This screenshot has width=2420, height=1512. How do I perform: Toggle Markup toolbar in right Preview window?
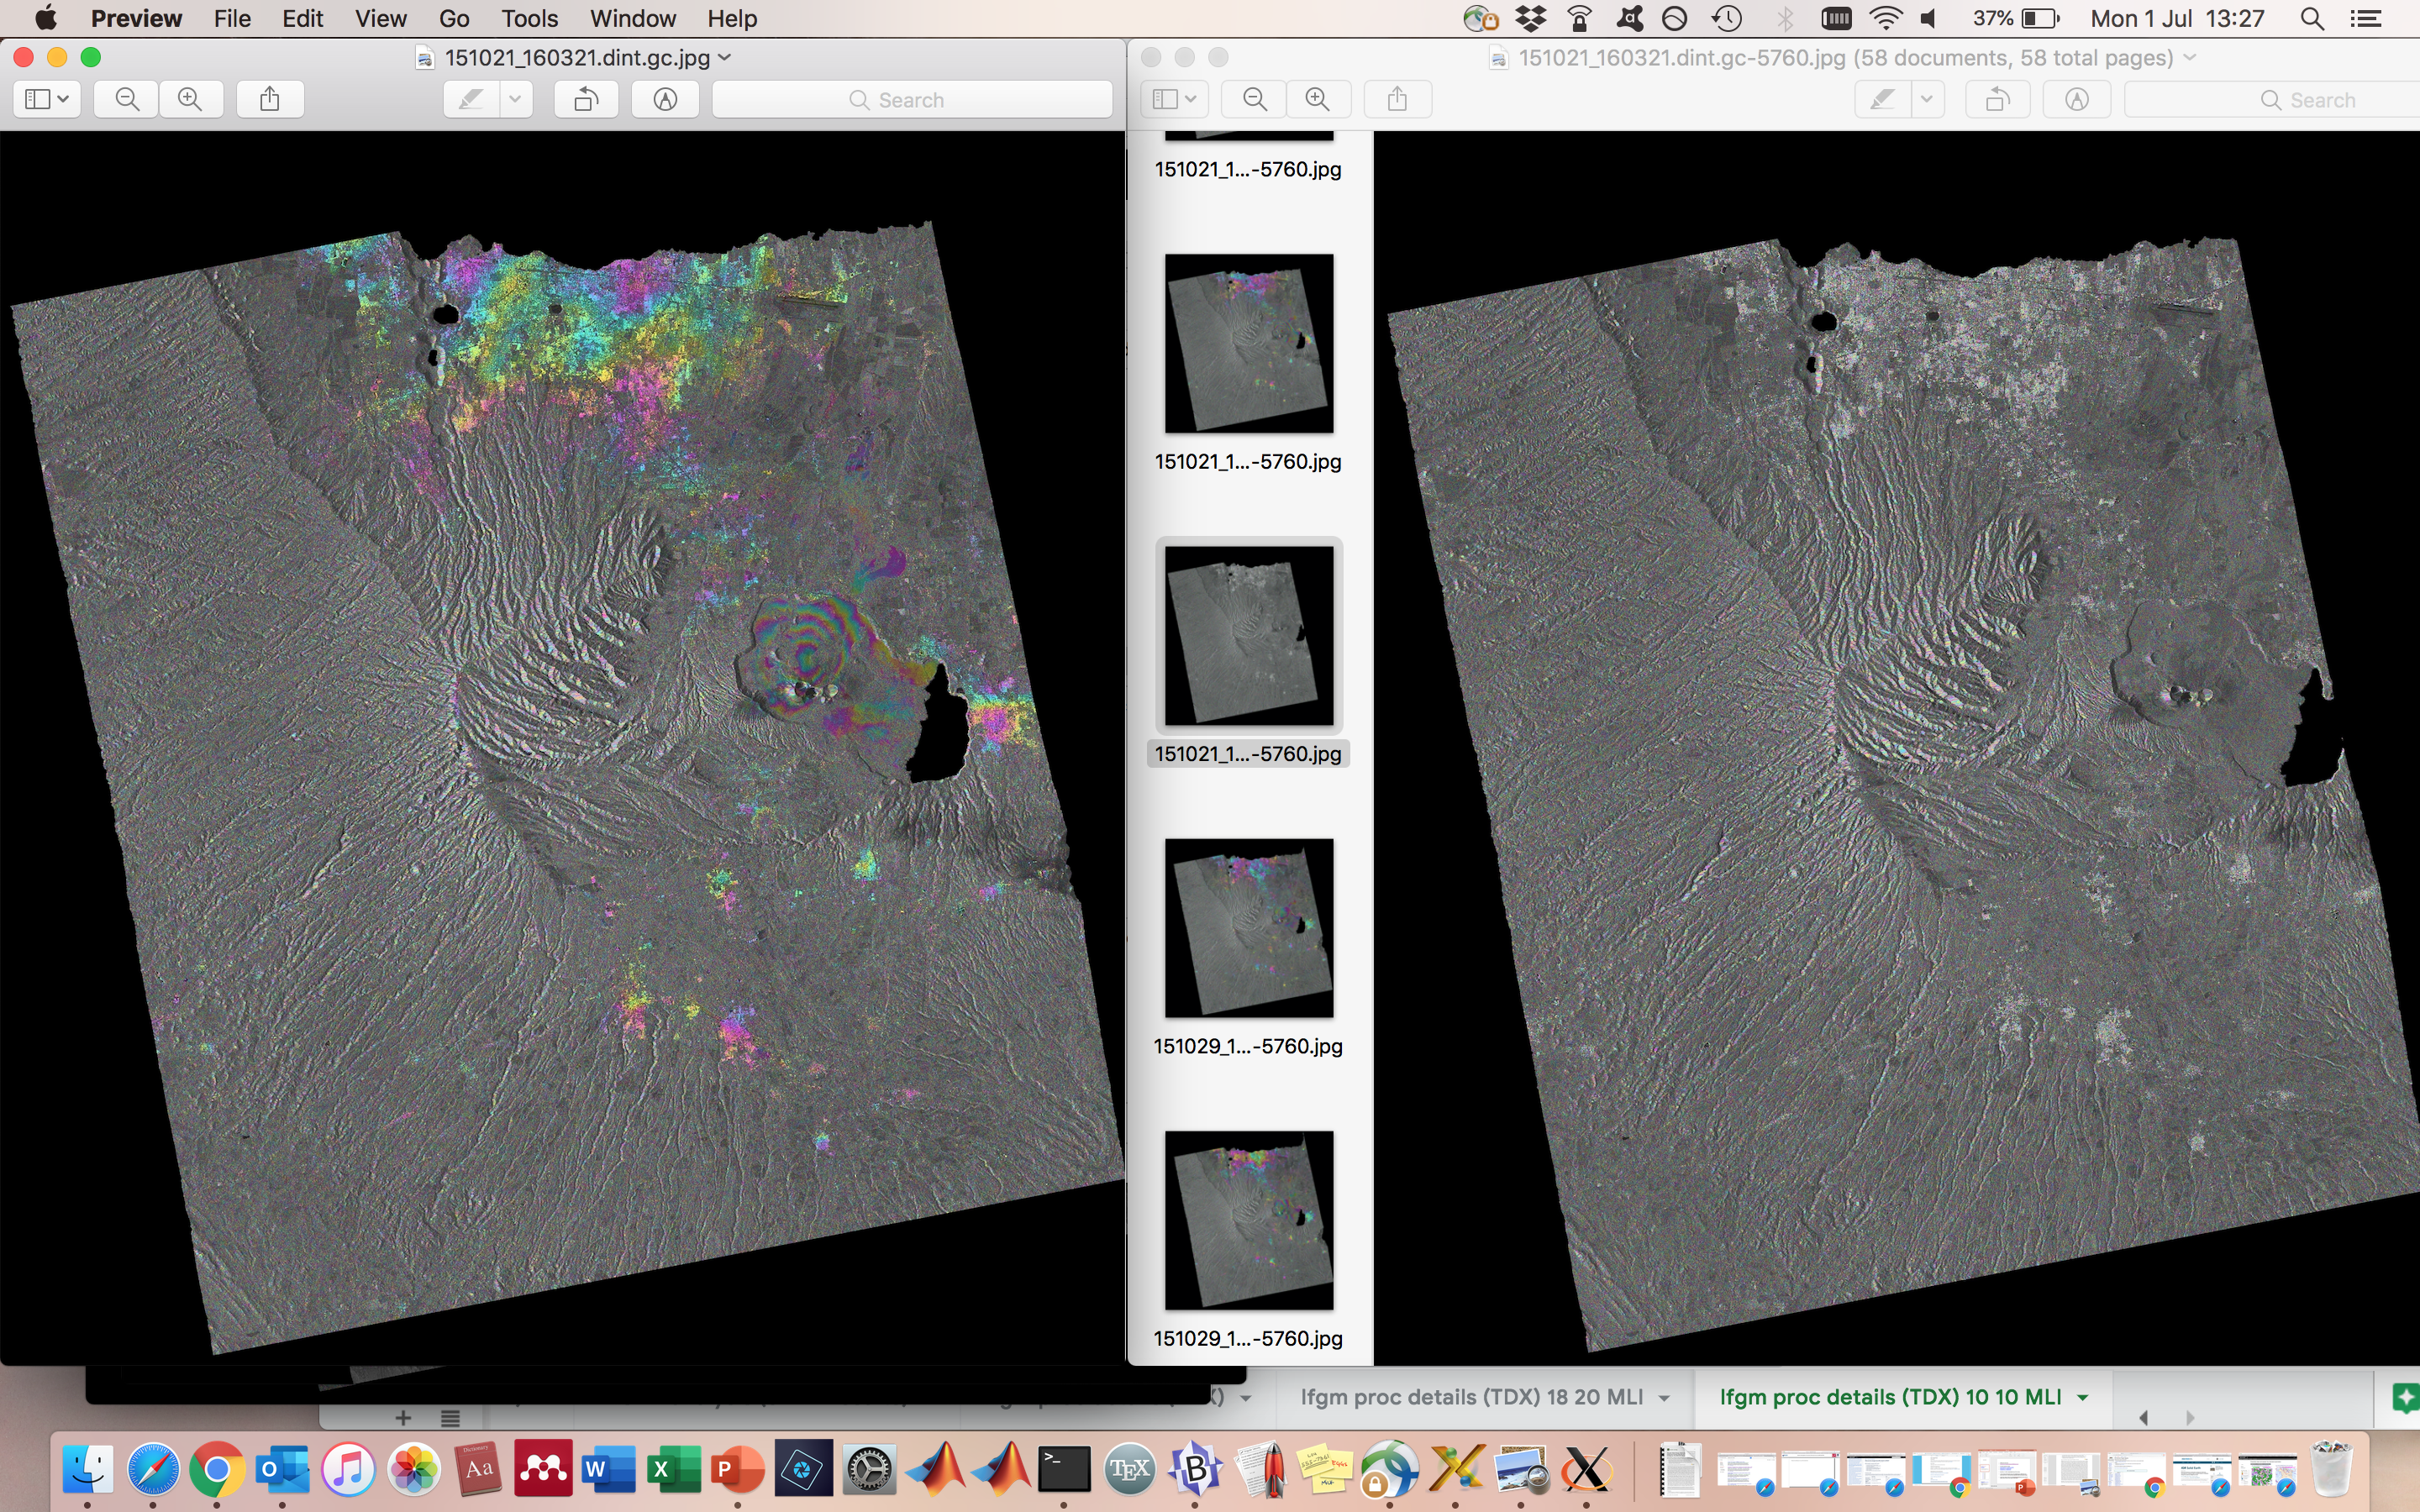[2077, 99]
